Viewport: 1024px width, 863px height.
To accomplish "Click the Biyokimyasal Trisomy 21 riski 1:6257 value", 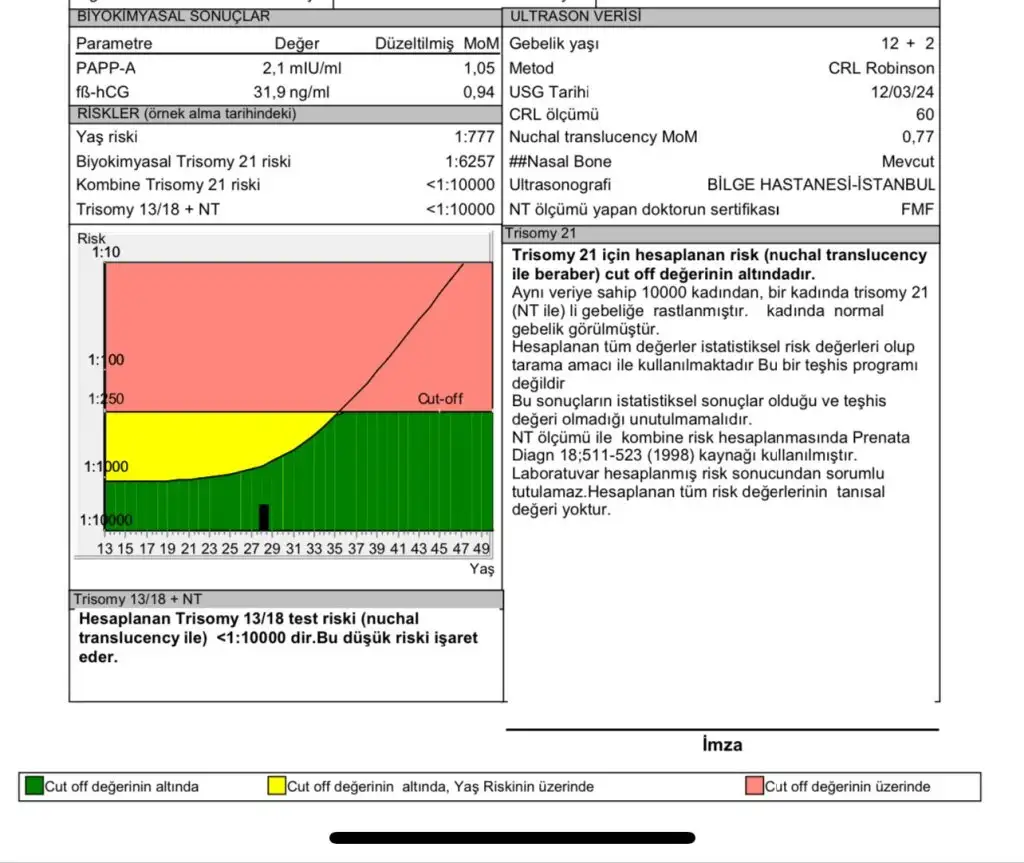I will [470, 161].
